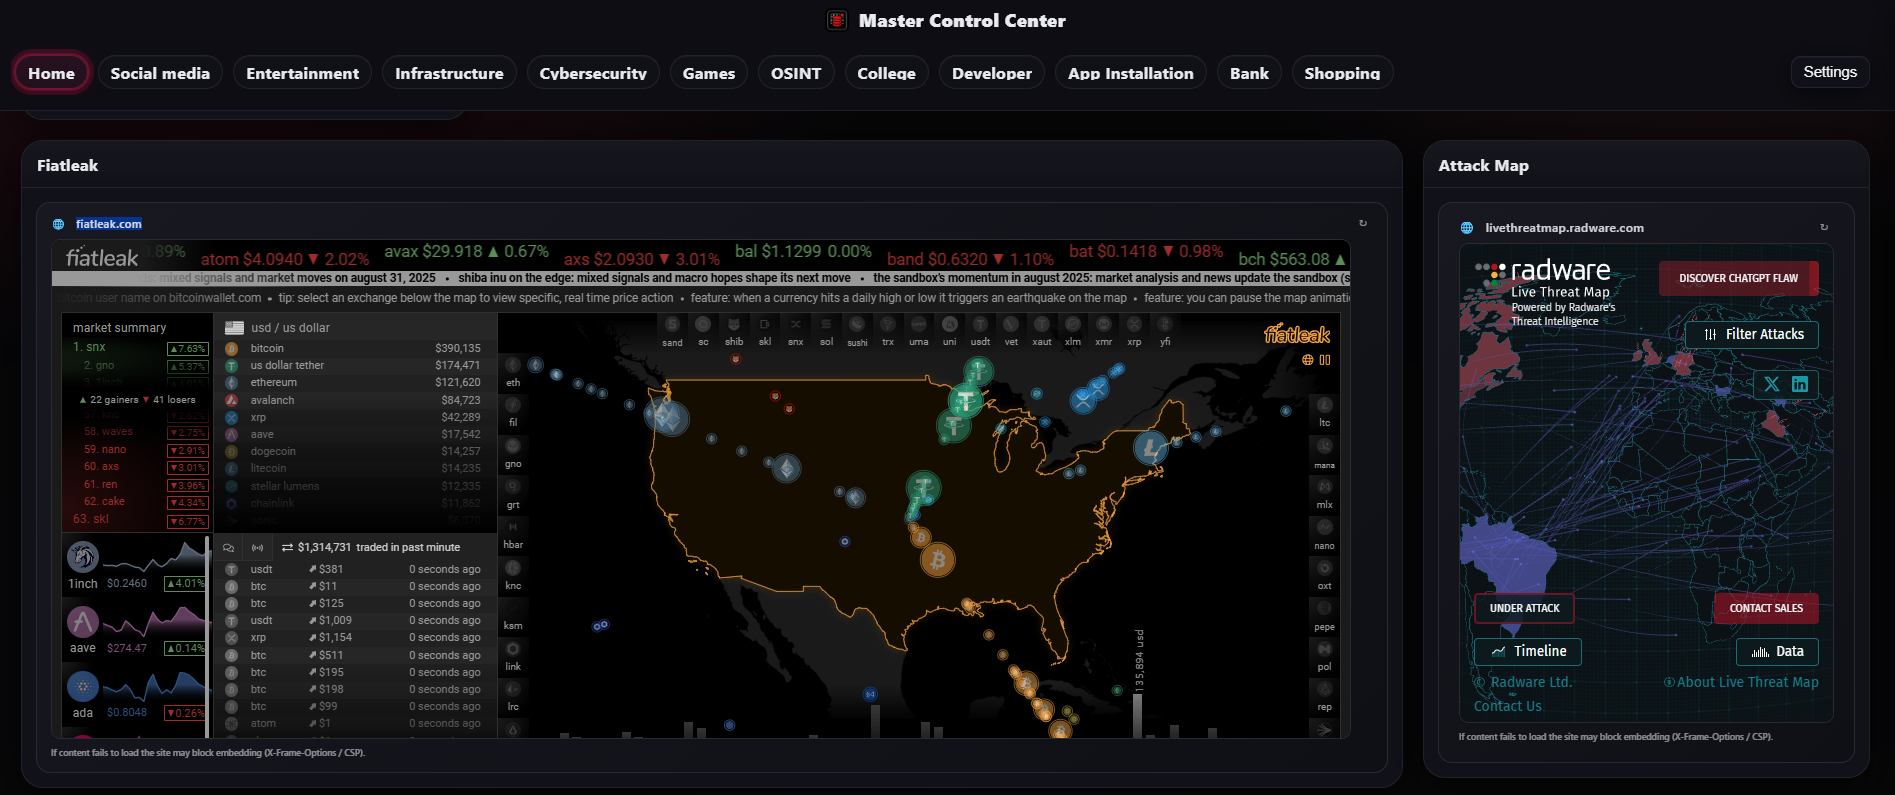This screenshot has width=1895, height=795.
Task: Switch to the App Installation tab
Action: click(1130, 73)
